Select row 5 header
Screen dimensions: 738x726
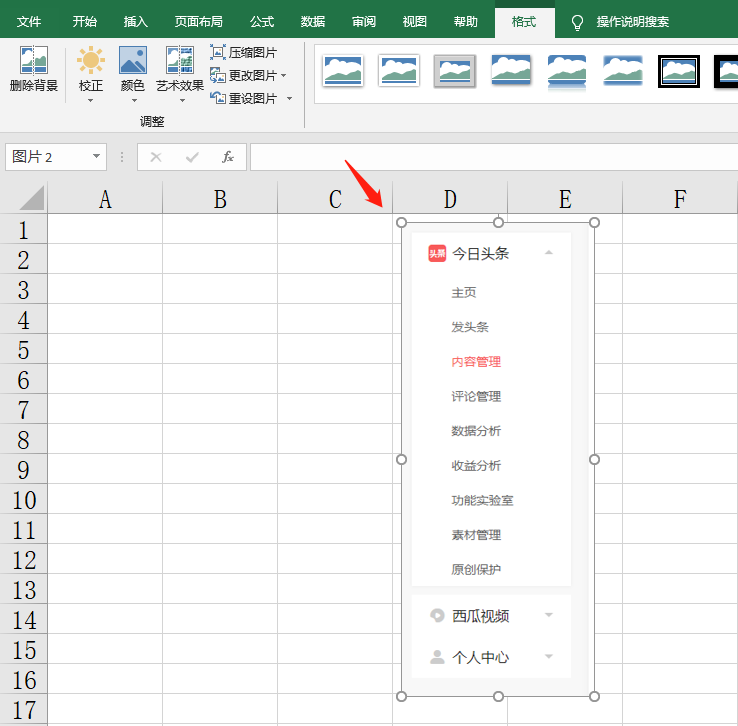coord(24,350)
